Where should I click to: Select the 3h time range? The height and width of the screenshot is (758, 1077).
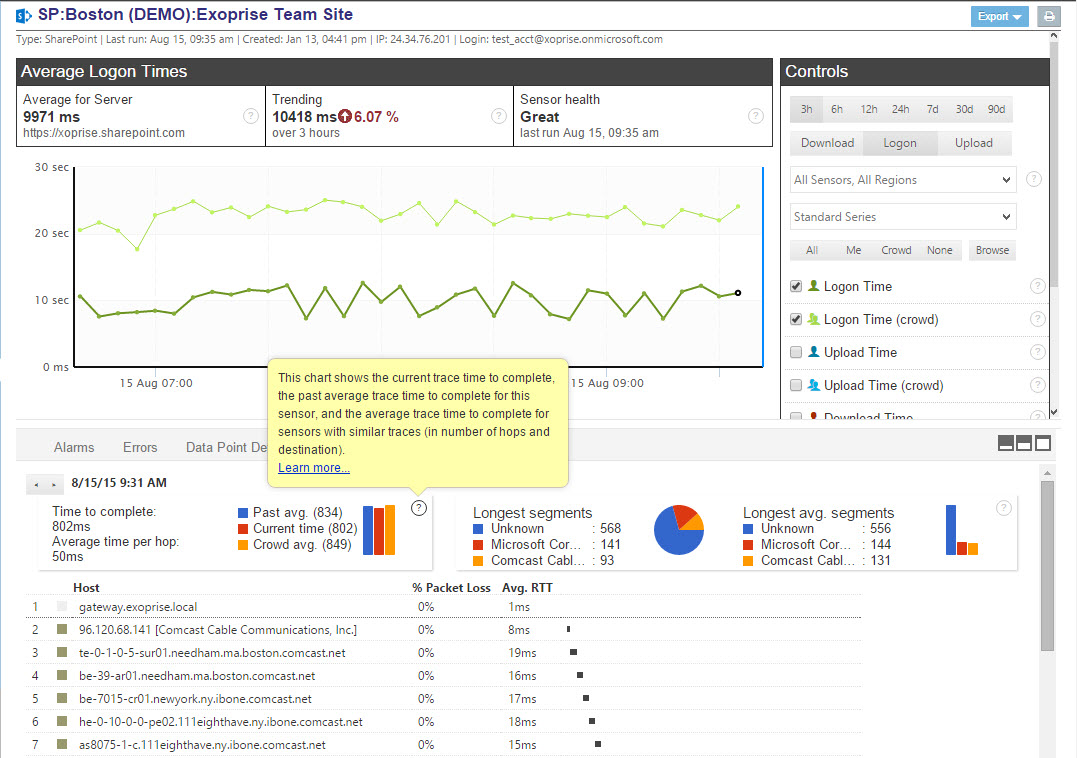point(806,109)
